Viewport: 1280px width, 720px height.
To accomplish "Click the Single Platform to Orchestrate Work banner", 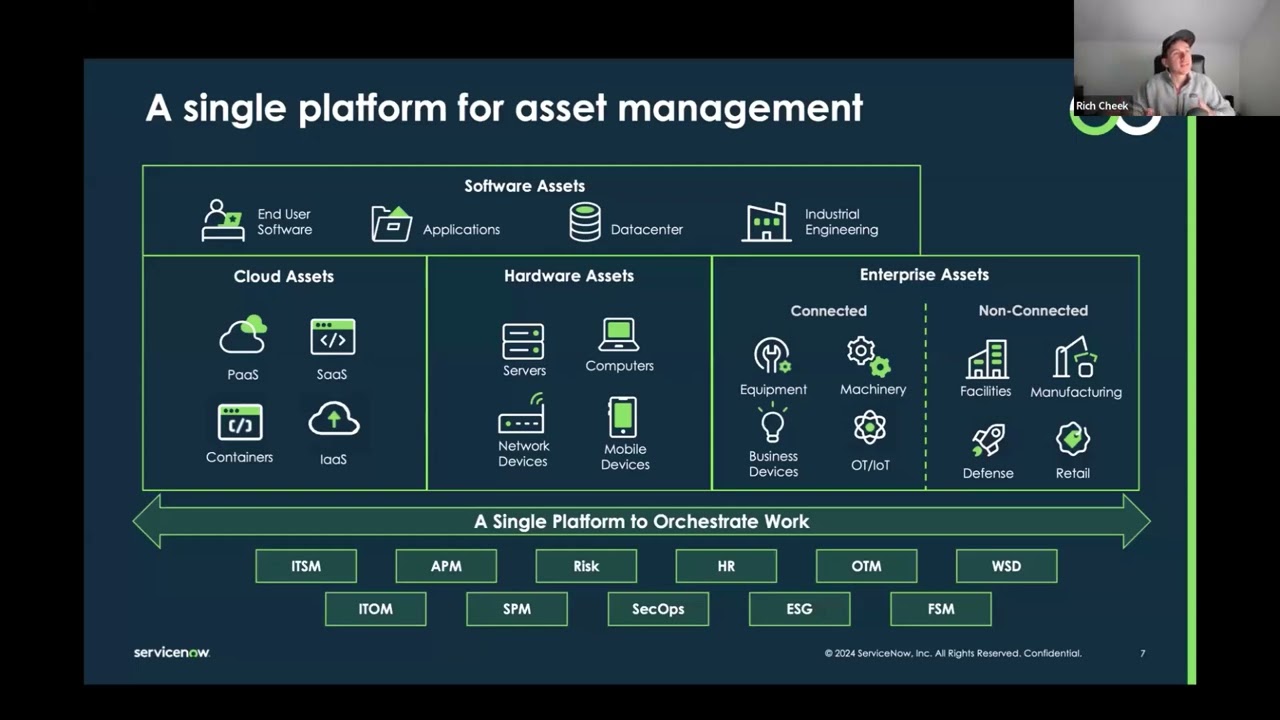I will pos(641,521).
